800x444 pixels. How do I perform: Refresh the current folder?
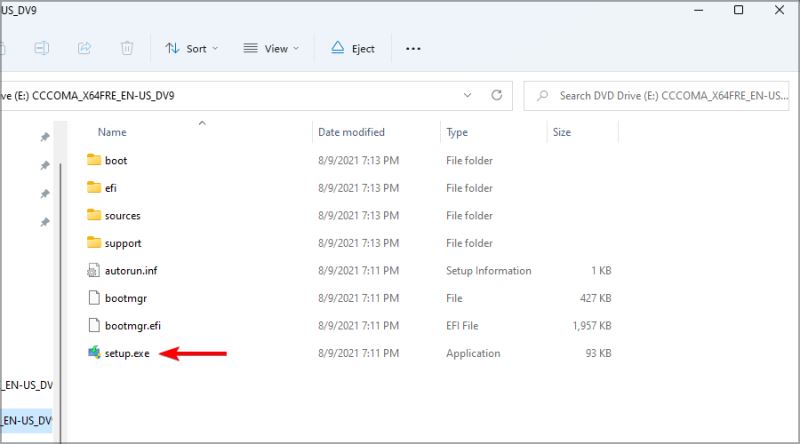coord(495,96)
